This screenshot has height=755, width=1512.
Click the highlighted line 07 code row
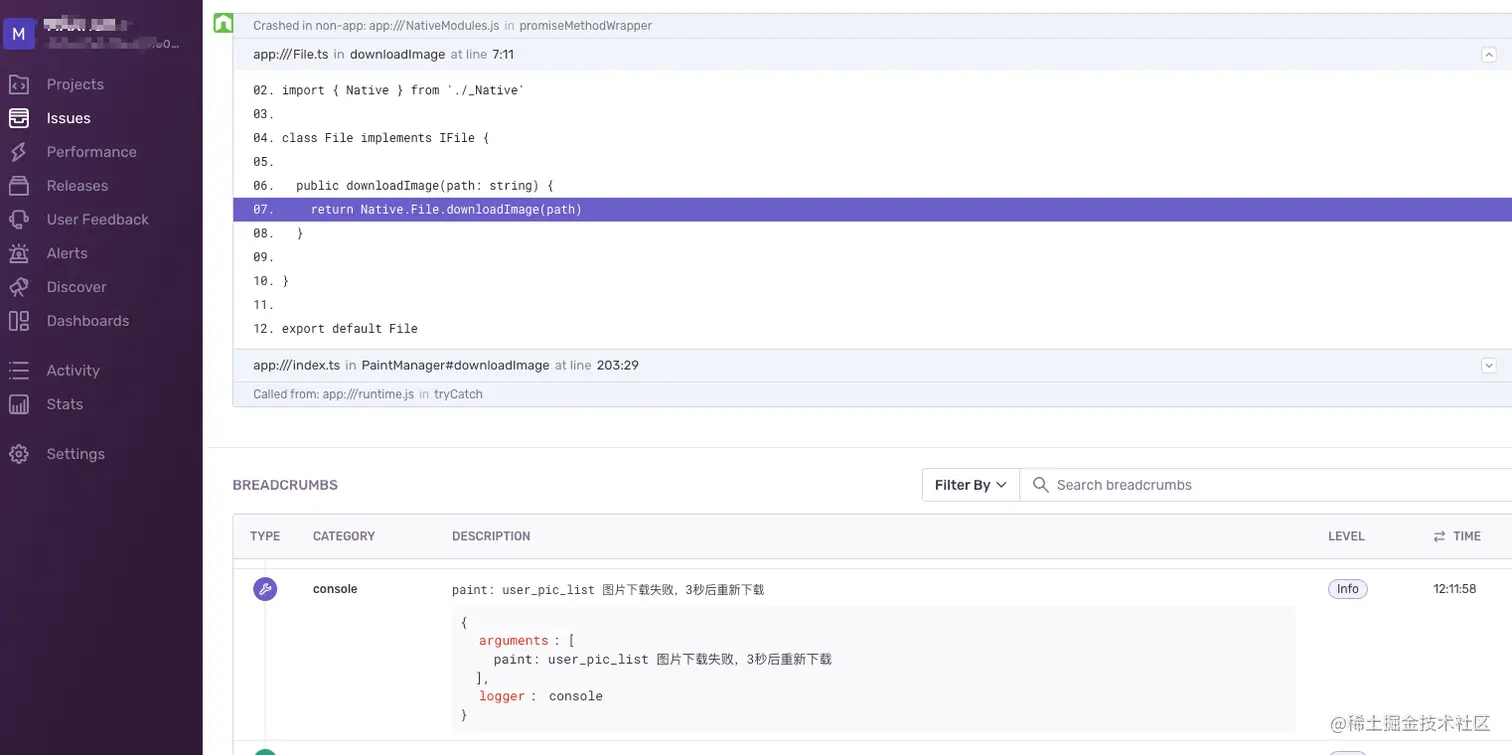(872, 210)
